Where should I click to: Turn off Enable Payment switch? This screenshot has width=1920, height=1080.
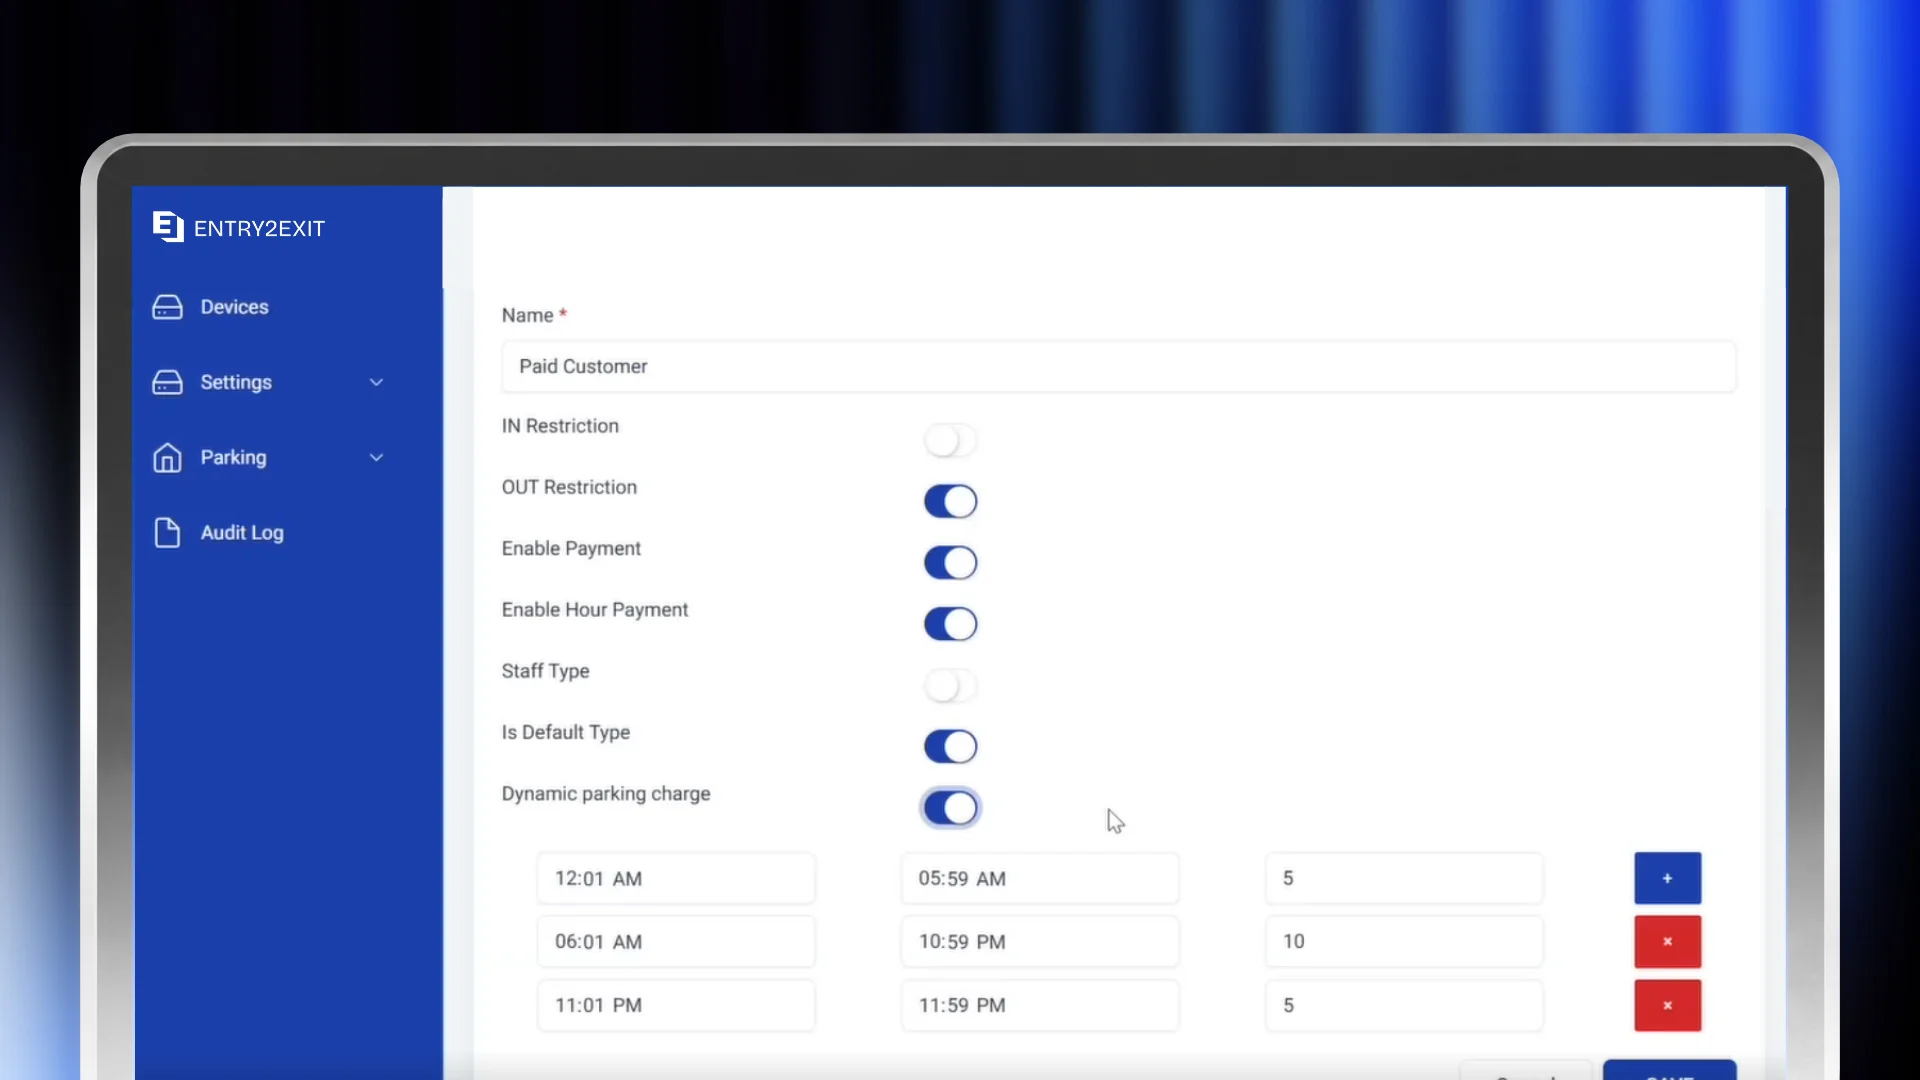950,563
